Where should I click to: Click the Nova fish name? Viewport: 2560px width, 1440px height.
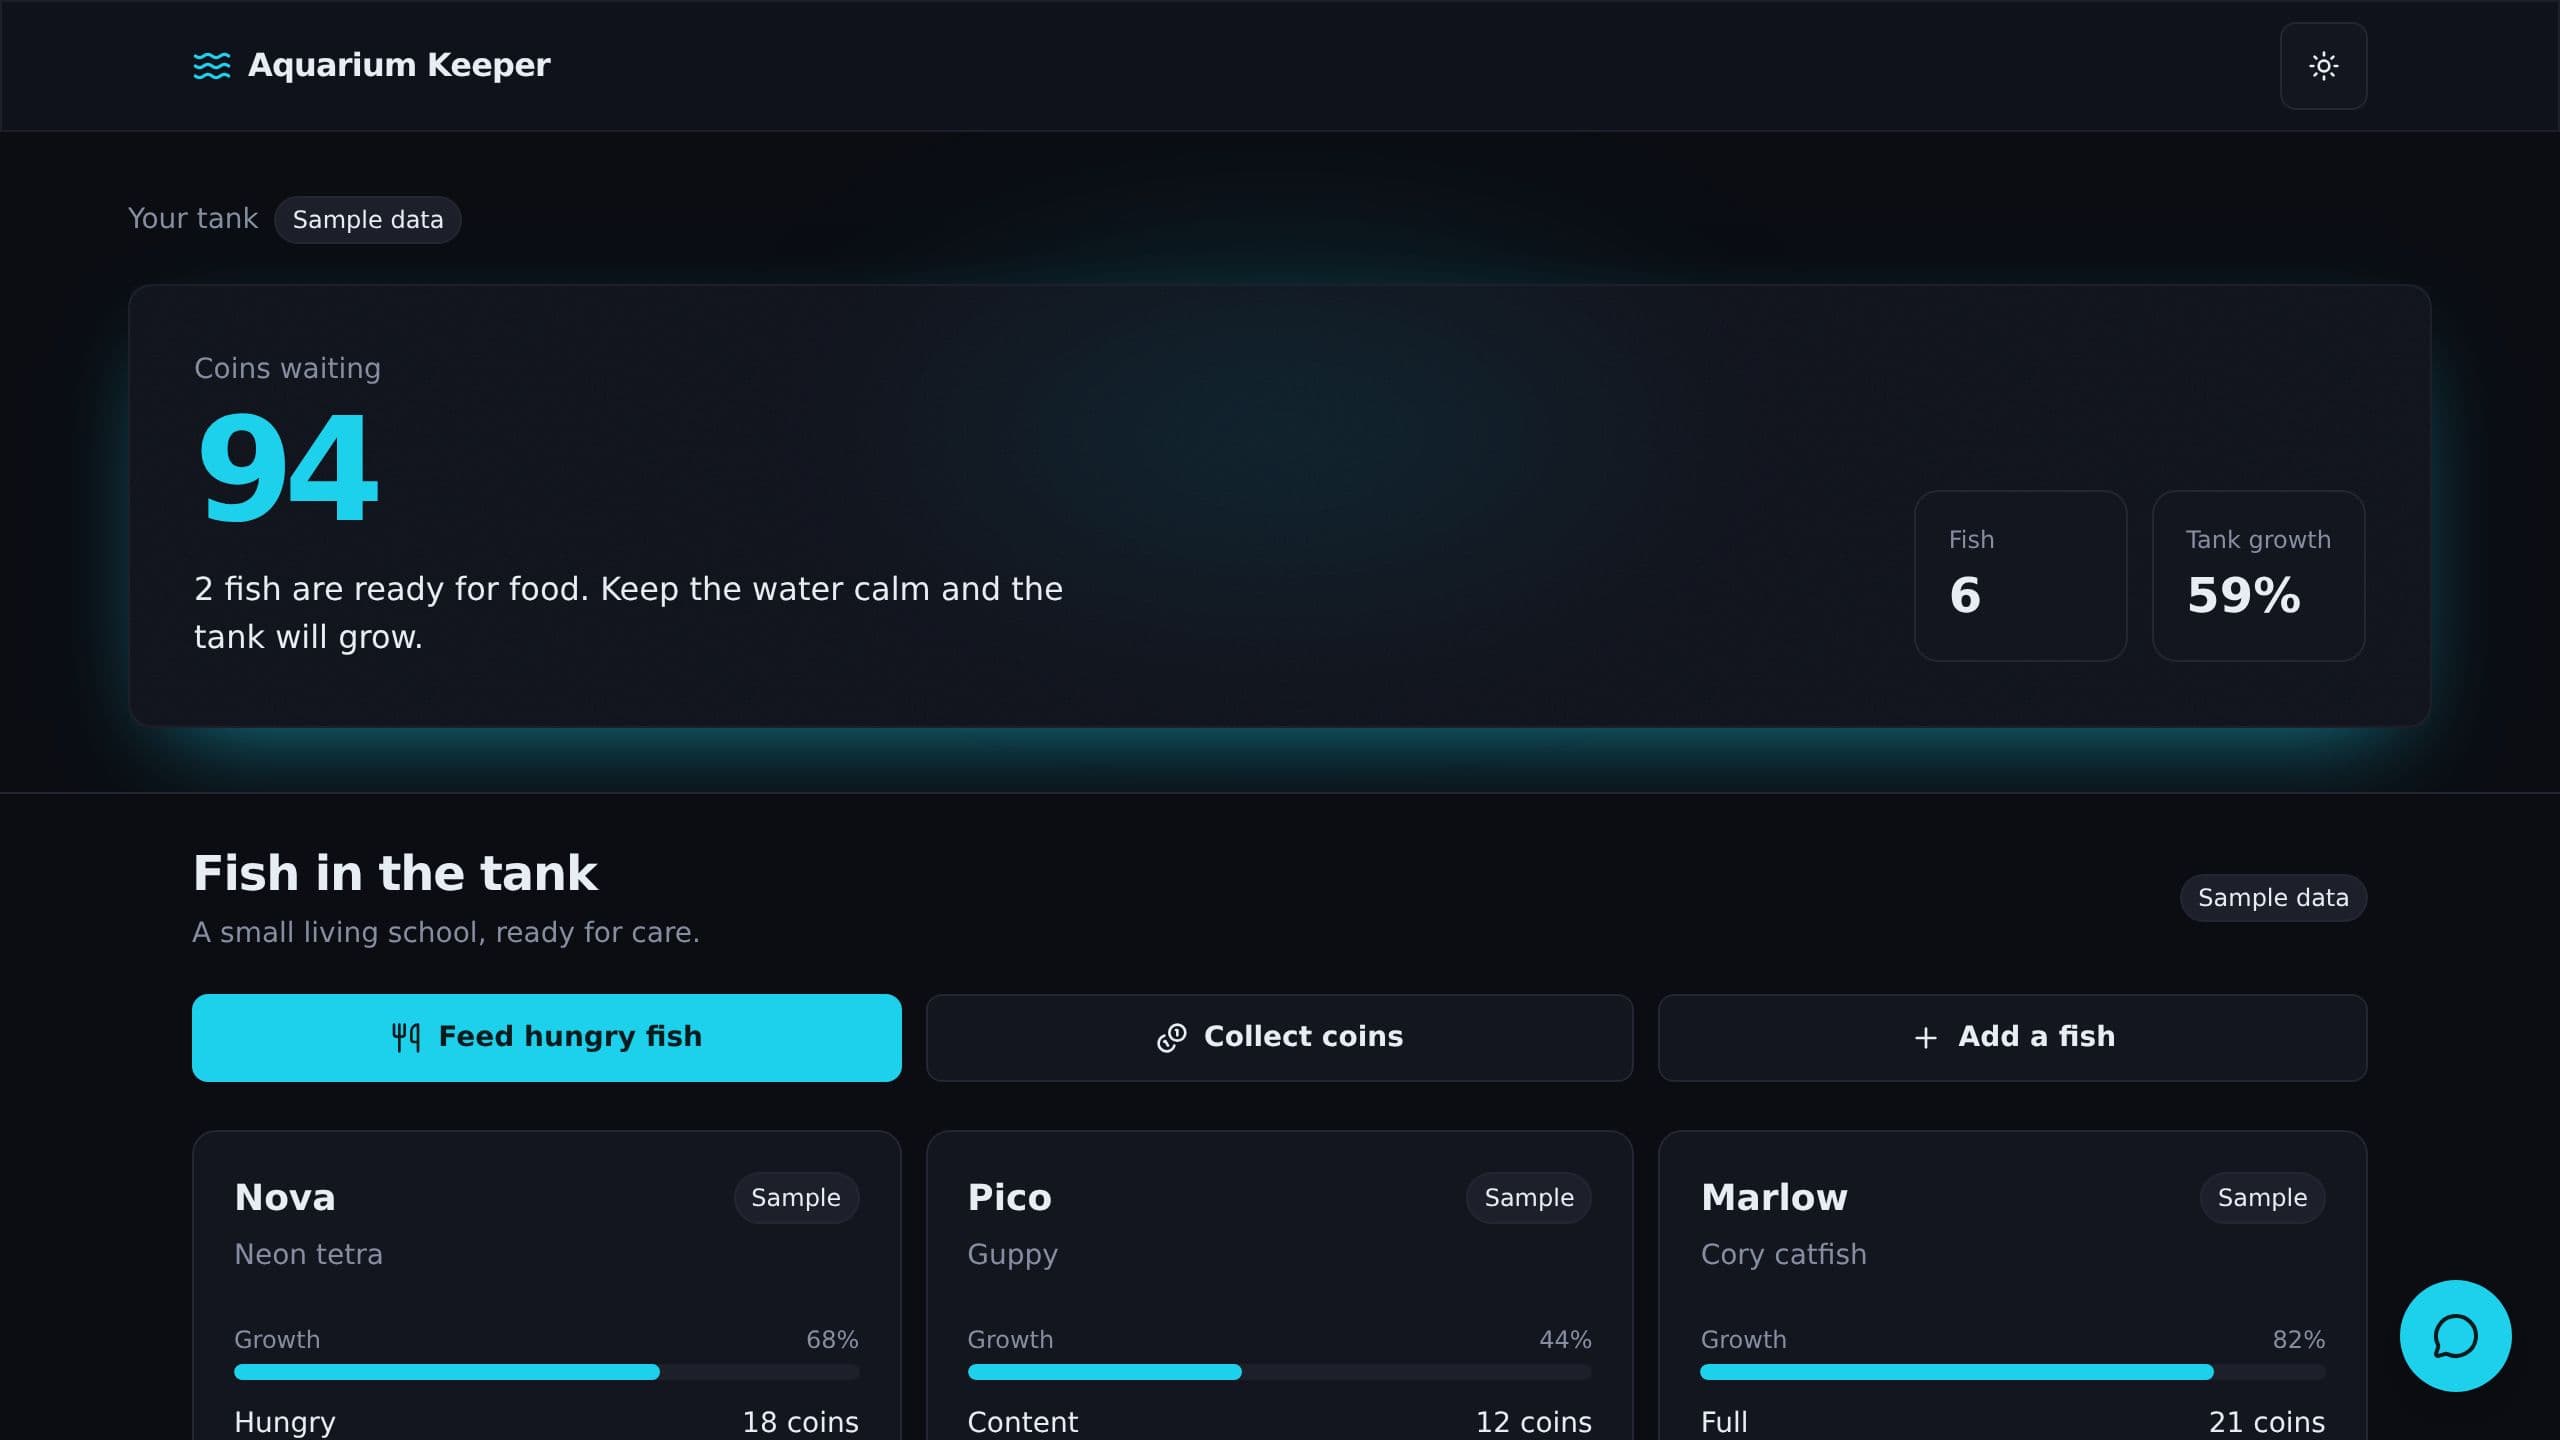point(284,1197)
